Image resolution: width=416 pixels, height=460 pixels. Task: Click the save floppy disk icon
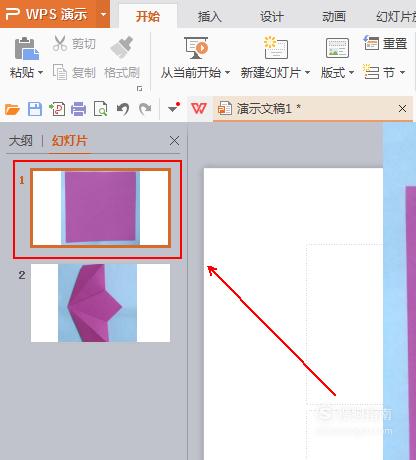point(35,109)
